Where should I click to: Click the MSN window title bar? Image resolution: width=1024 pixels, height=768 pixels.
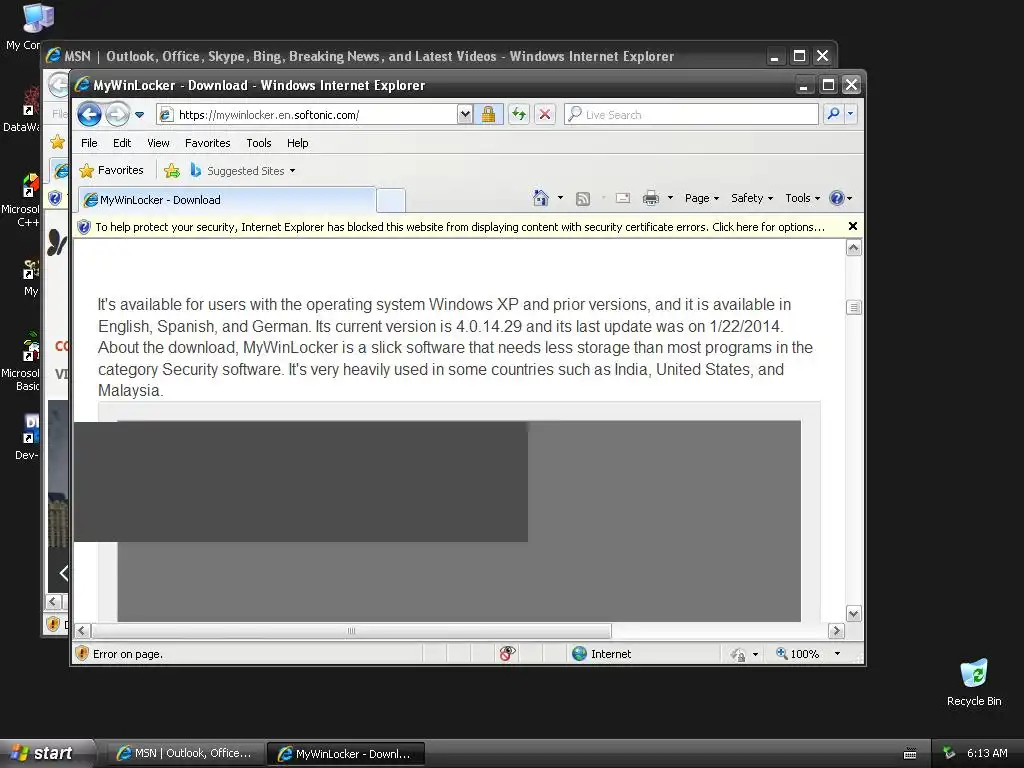(x=405, y=56)
